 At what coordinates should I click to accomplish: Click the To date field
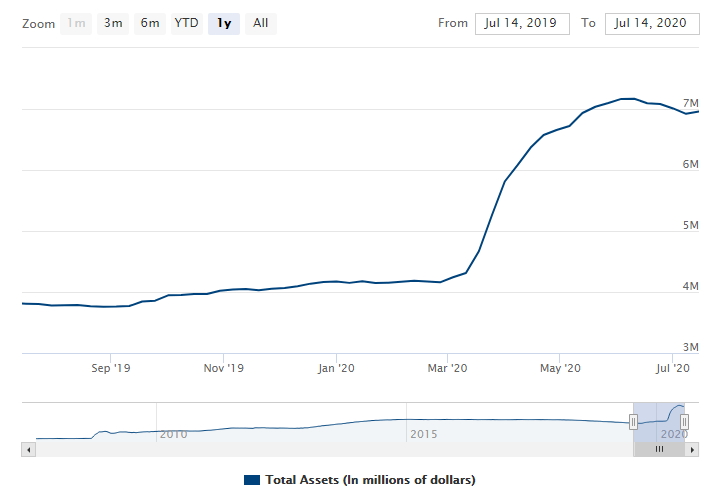pos(652,23)
